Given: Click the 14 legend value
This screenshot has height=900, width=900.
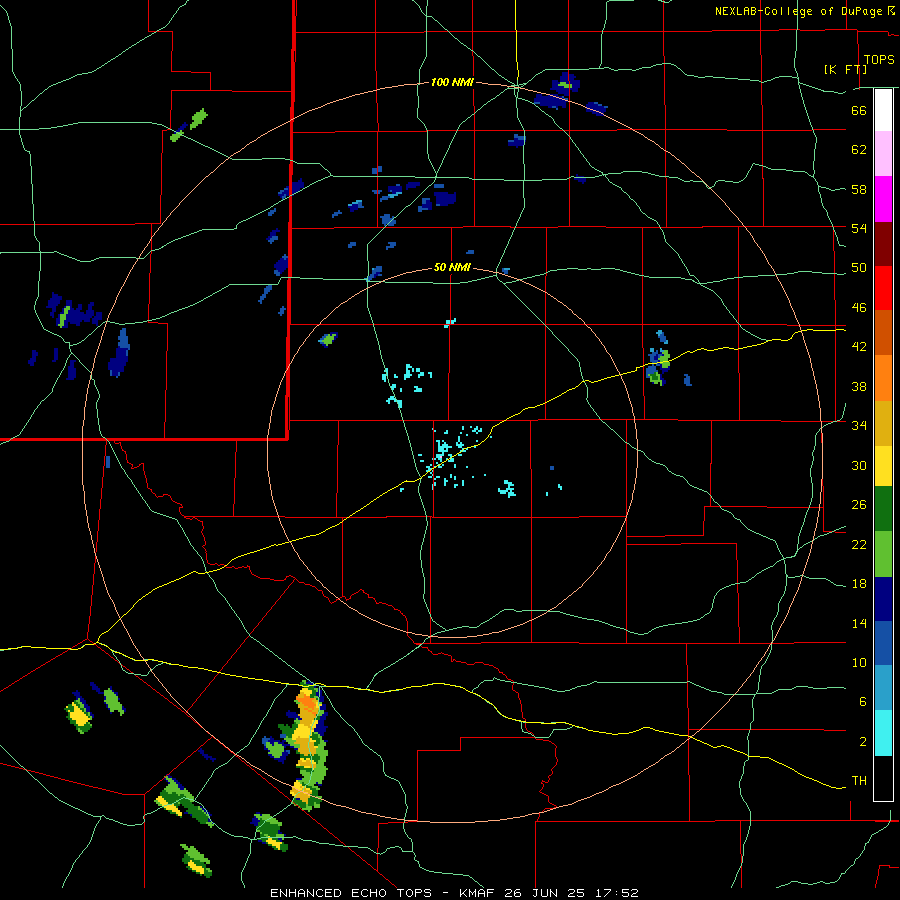Looking at the screenshot, I should (x=859, y=623).
